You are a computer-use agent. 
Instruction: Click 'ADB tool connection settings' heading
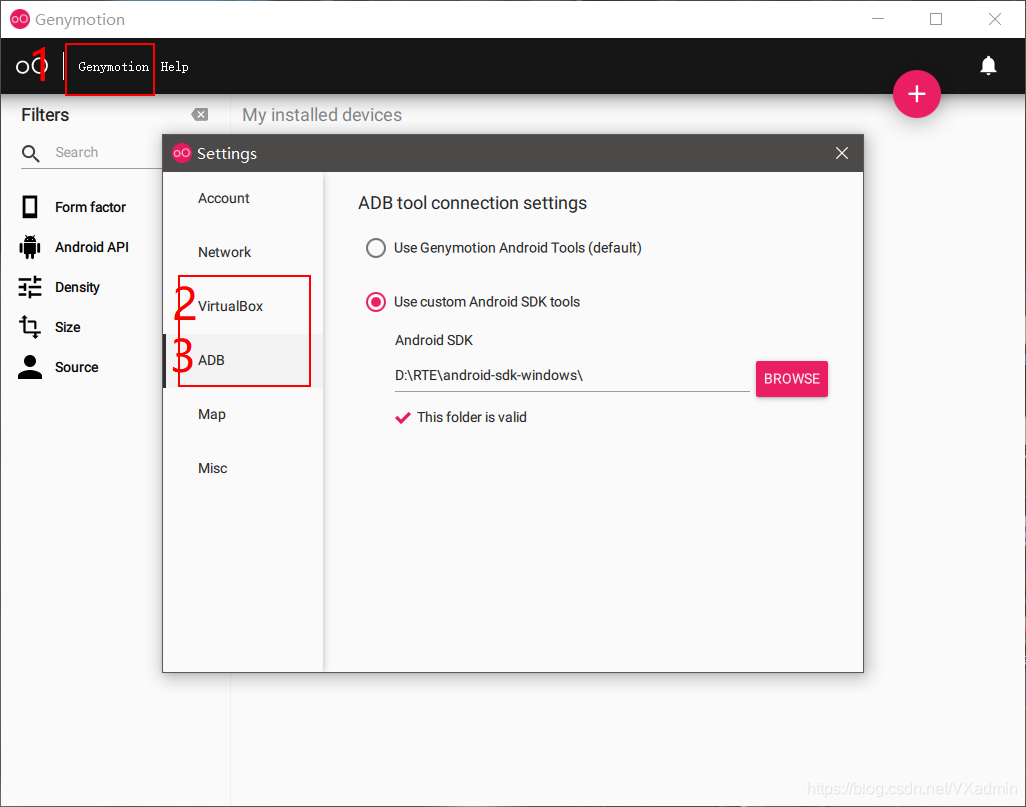pos(472,203)
